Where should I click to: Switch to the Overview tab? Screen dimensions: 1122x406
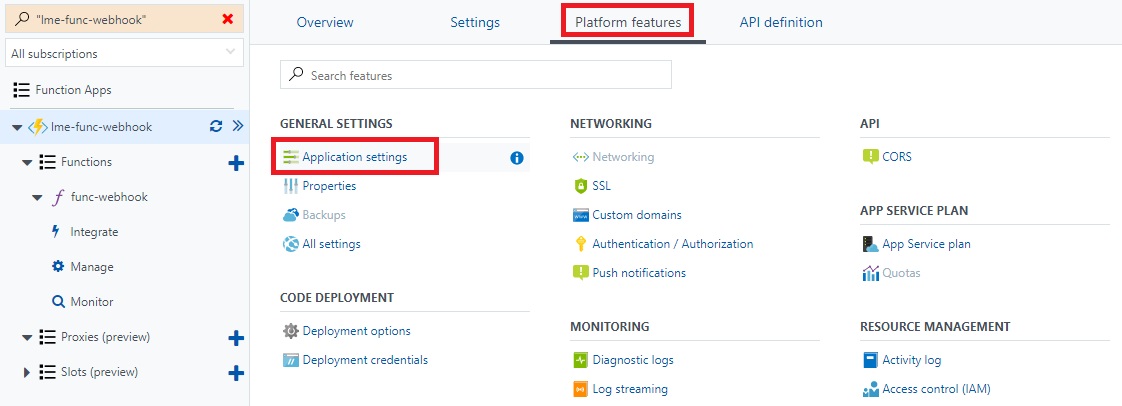click(x=325, y=22)
